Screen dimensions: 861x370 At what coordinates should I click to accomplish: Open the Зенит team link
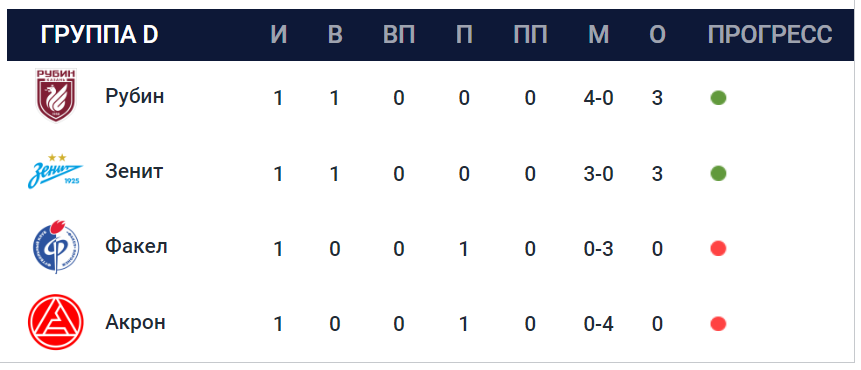tap(134, 171)
